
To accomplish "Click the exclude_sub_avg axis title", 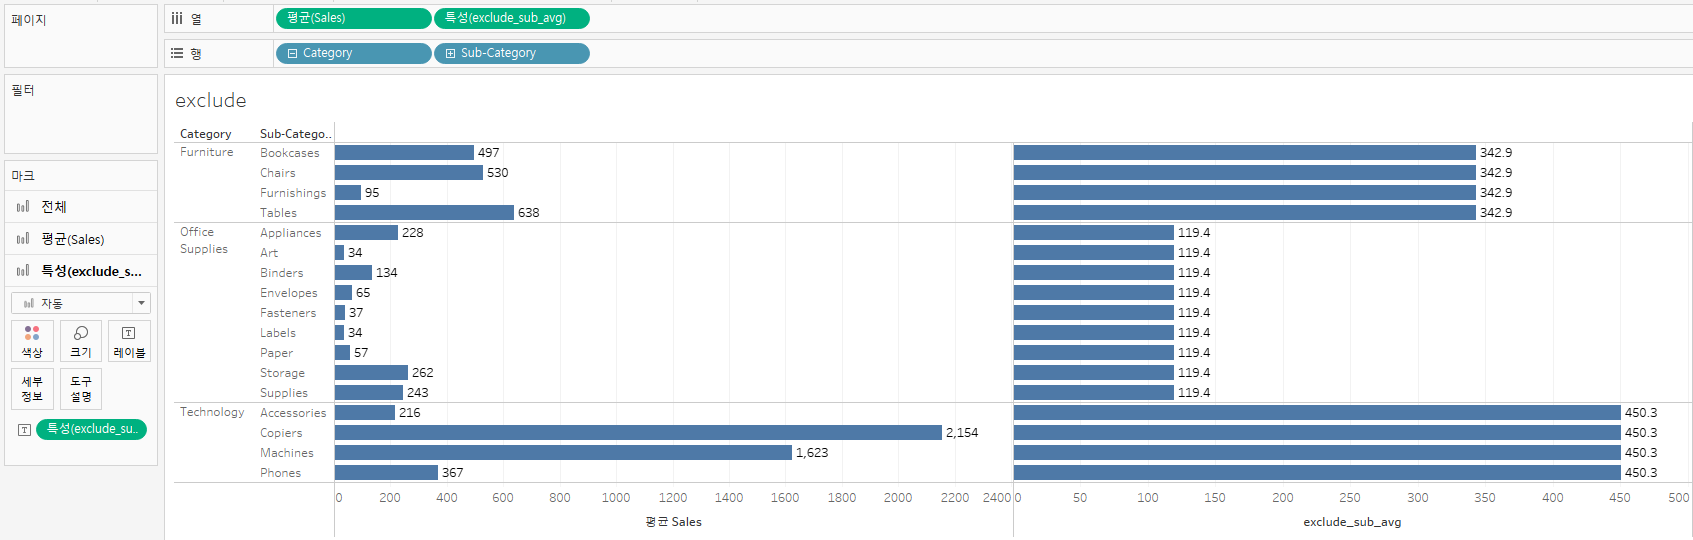I will 1352,522.
